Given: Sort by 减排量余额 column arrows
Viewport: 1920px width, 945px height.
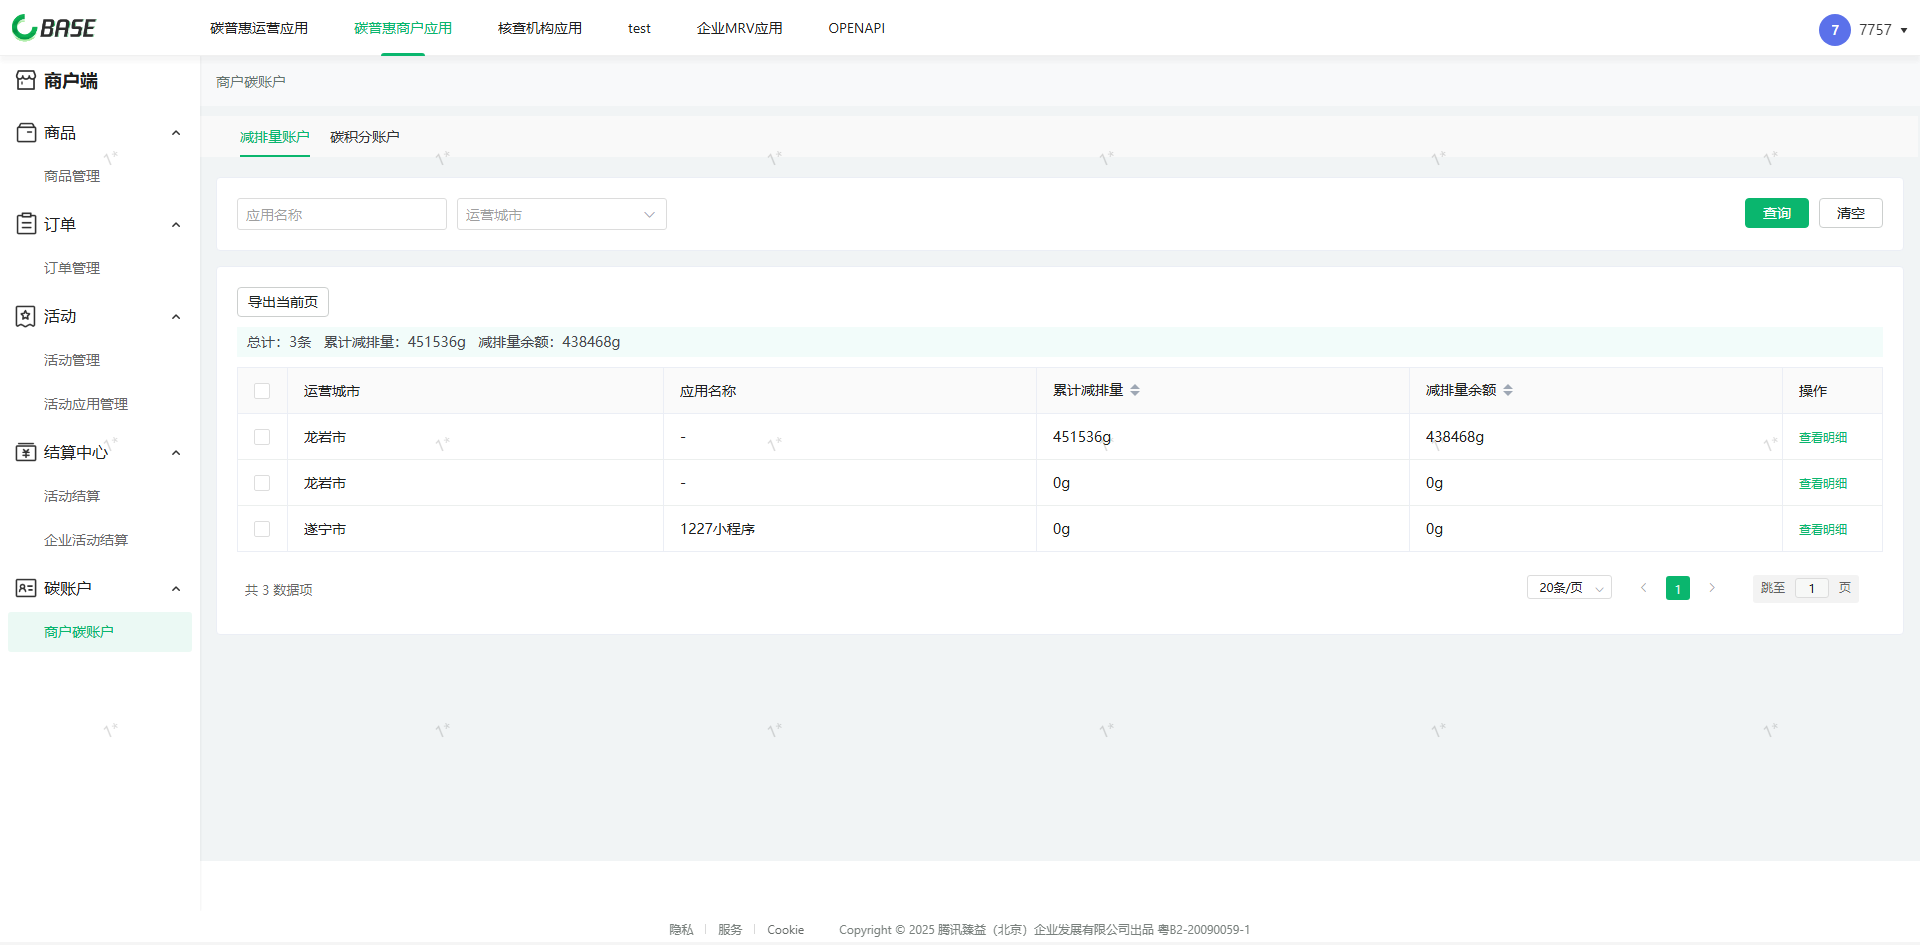Looking at the screenshot, I should point(1508,390).
